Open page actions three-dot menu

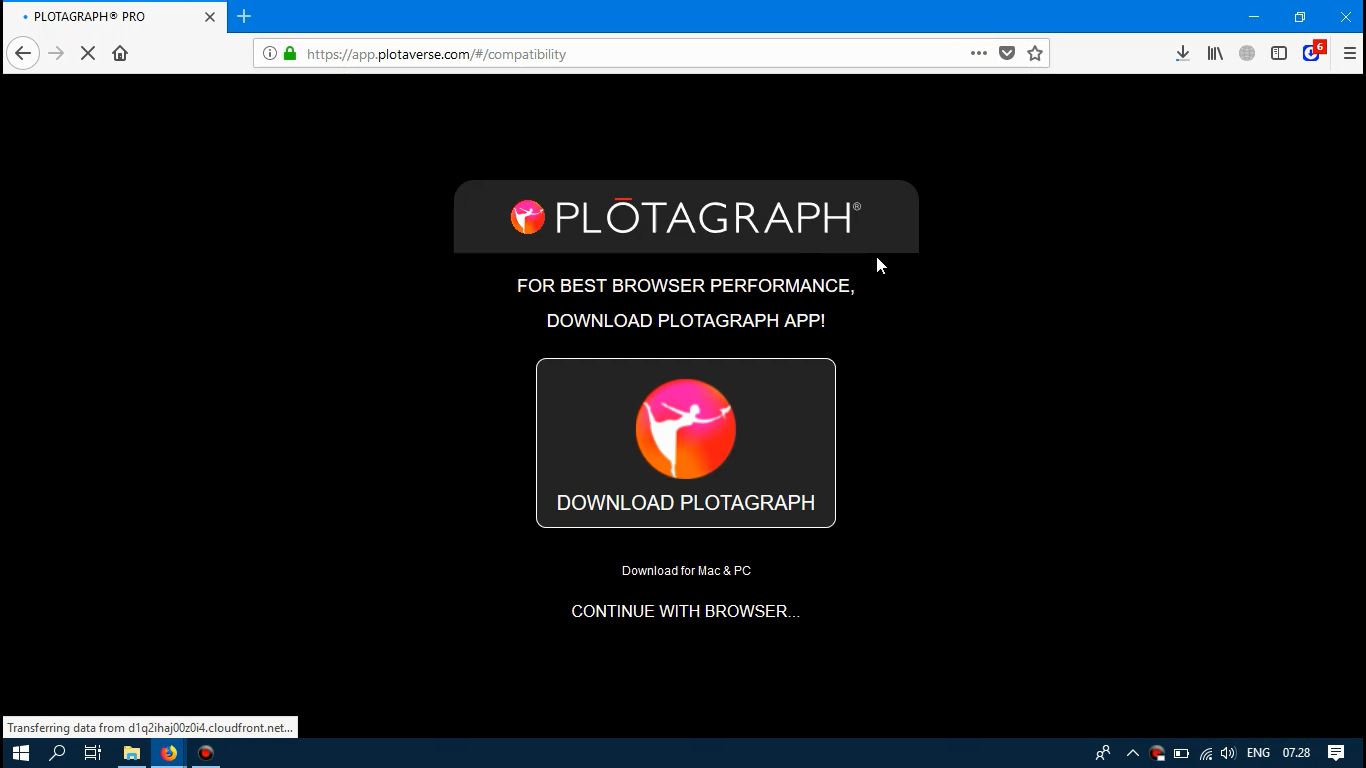(x=979, y=54)
